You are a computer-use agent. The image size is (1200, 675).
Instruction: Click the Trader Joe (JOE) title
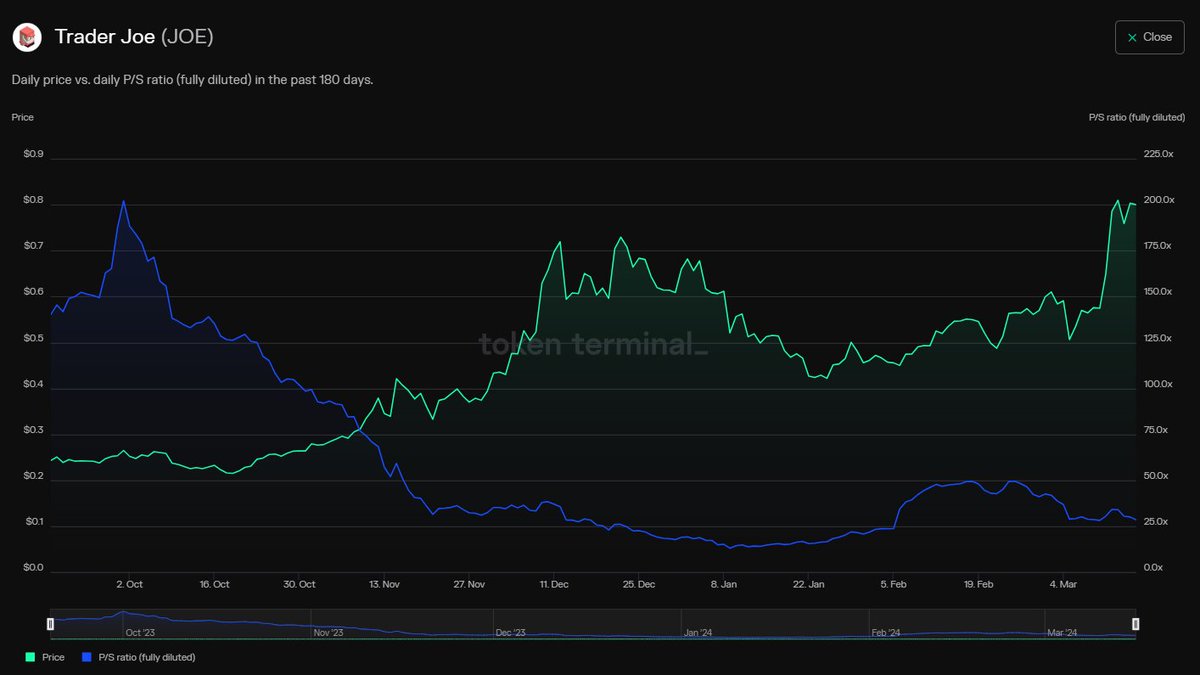pos(134,37)
